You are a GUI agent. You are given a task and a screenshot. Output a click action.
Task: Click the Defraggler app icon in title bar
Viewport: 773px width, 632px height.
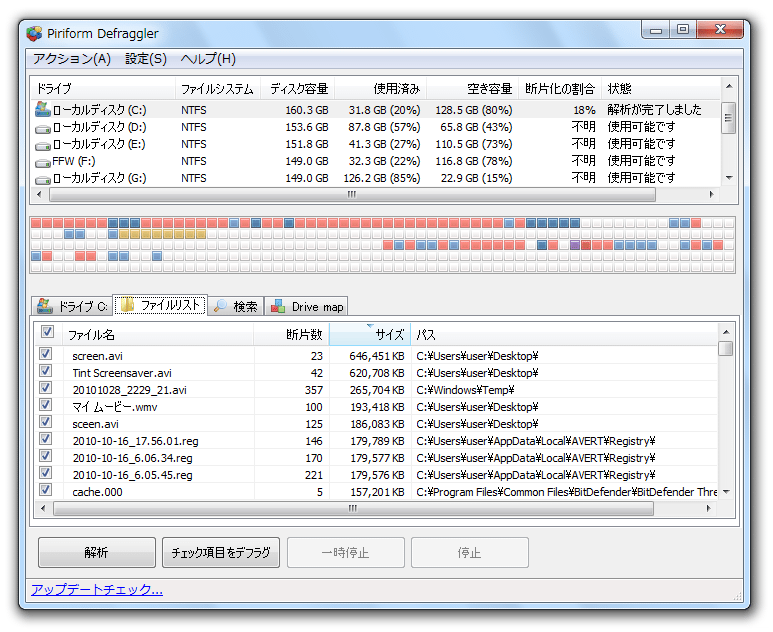click(34, 34)
